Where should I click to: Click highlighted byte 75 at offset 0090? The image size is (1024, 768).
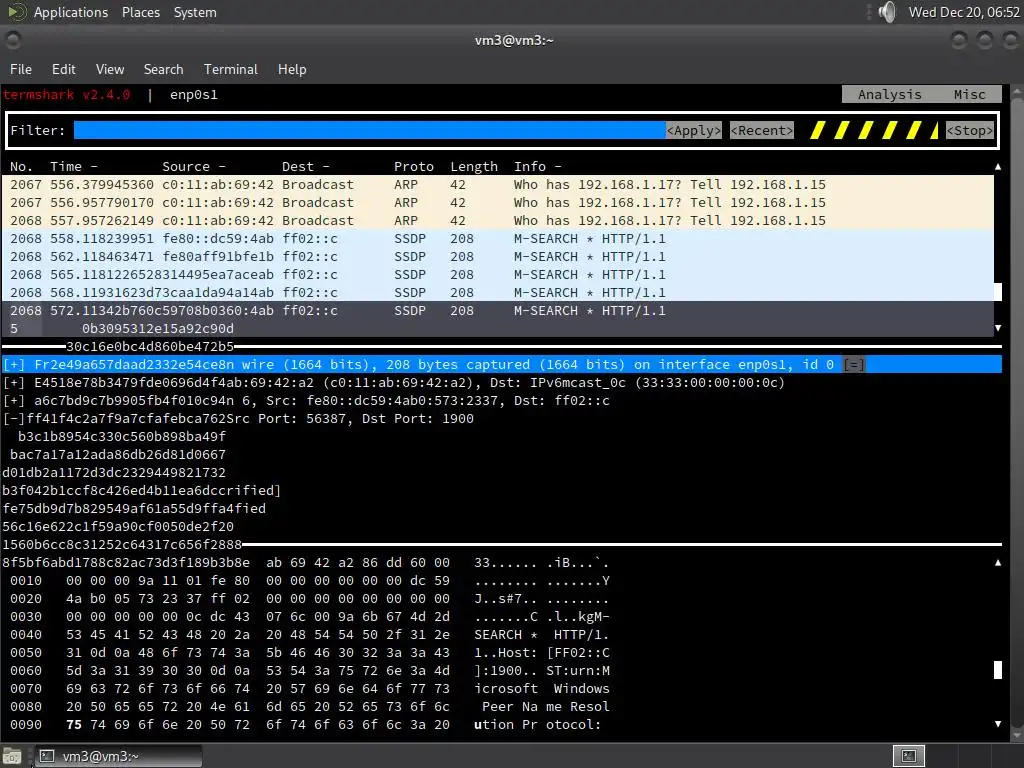(74, 724)
